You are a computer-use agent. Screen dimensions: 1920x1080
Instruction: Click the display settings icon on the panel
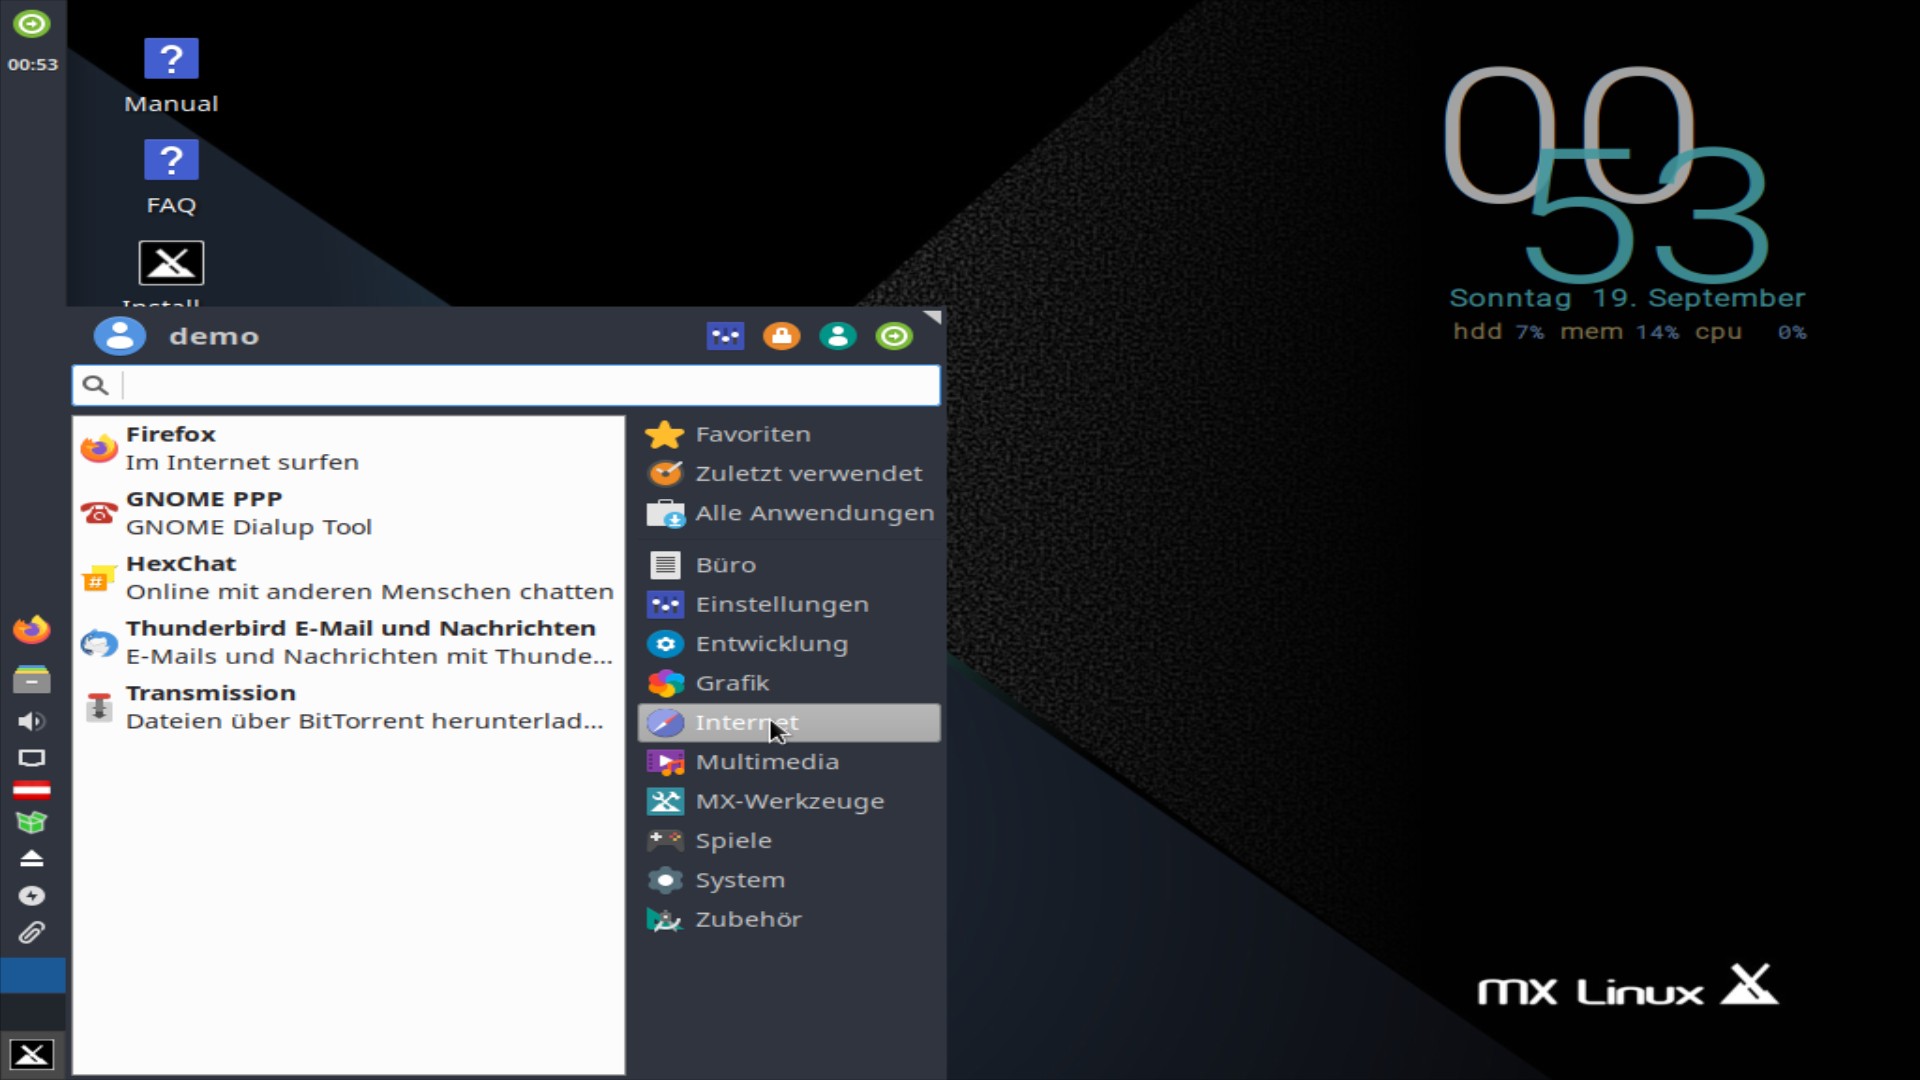31,759
